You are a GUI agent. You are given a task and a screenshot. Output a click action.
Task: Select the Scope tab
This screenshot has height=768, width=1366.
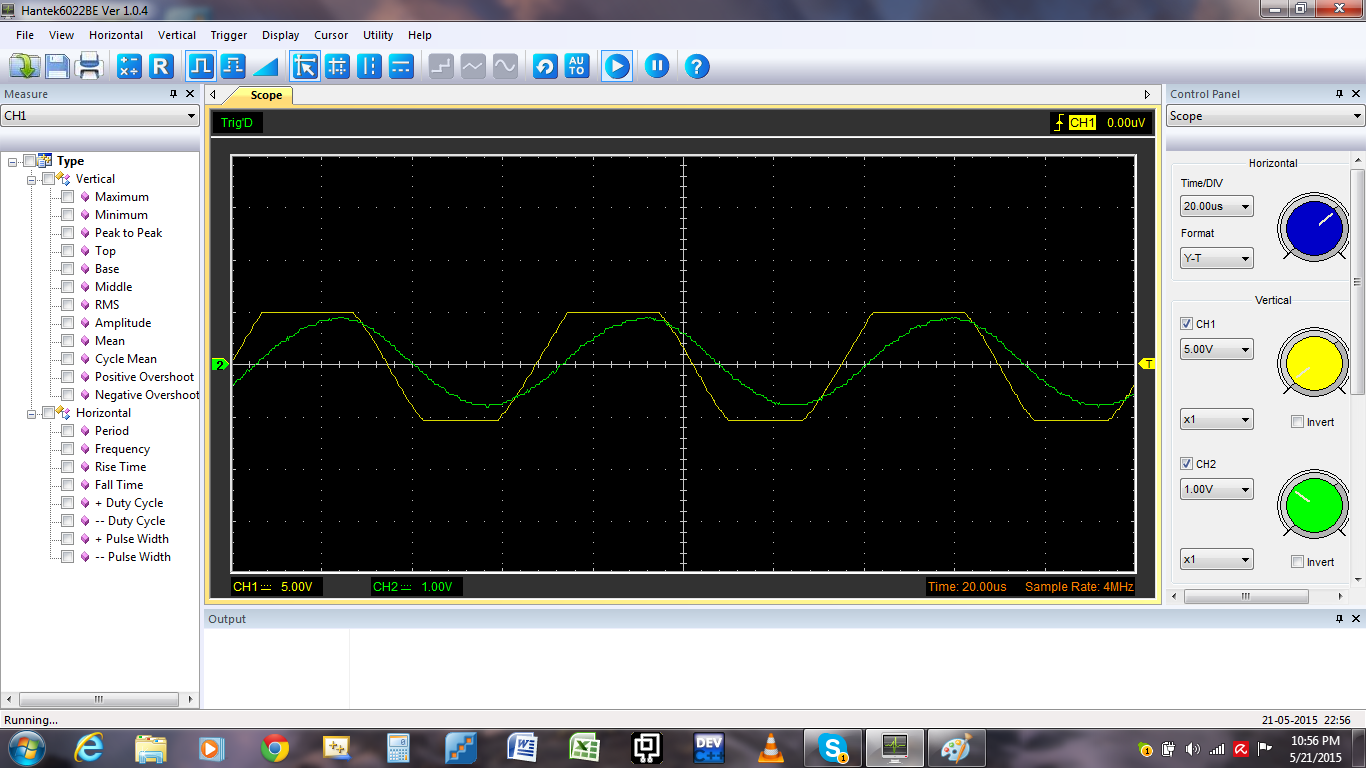pos(266,95)
